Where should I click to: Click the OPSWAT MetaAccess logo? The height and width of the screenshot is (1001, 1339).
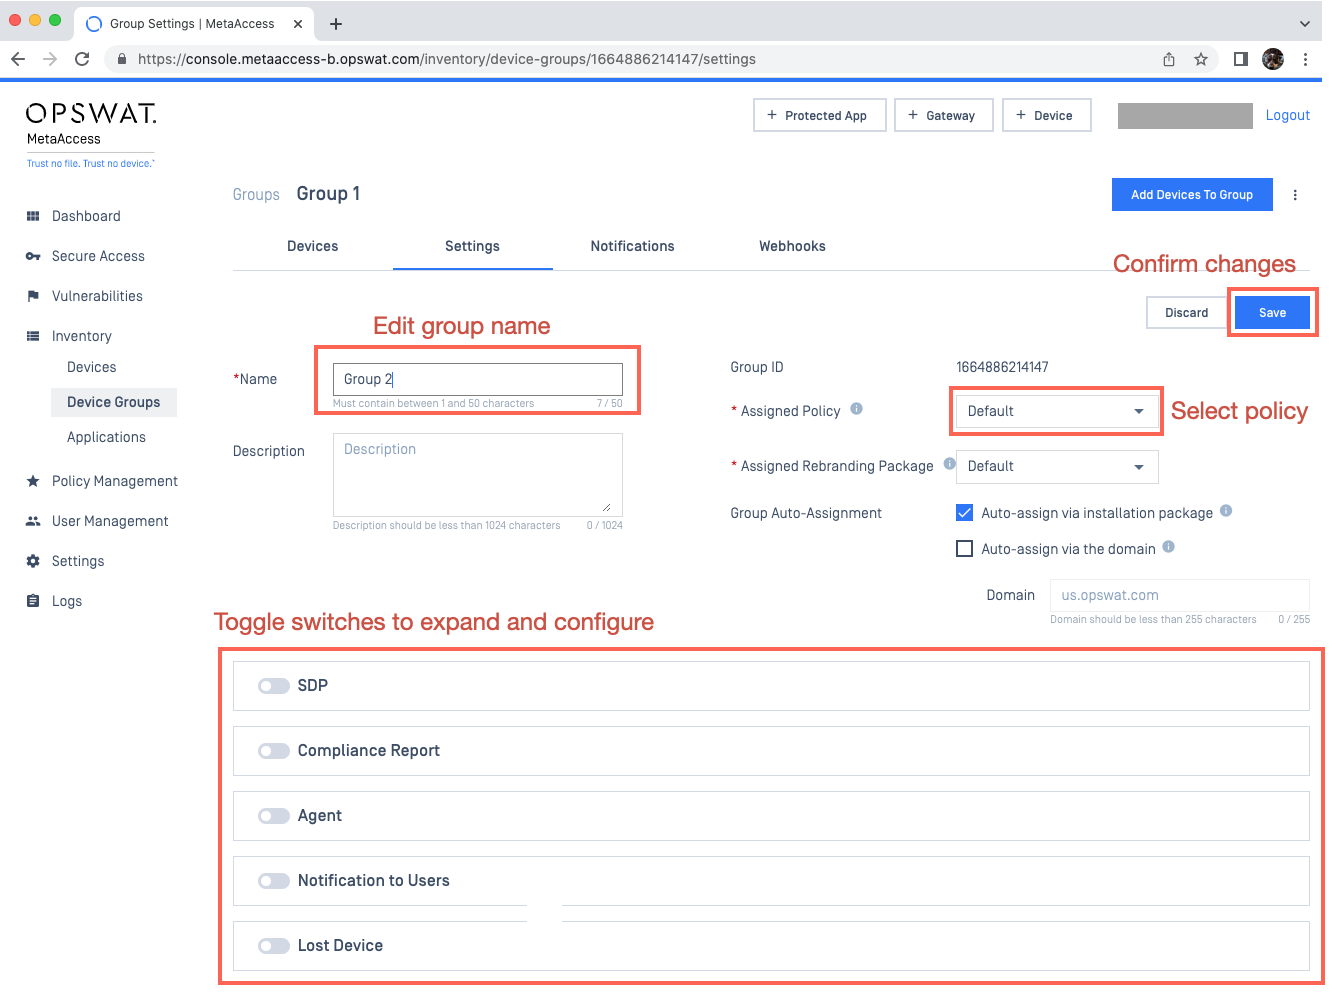pos(91,134)
